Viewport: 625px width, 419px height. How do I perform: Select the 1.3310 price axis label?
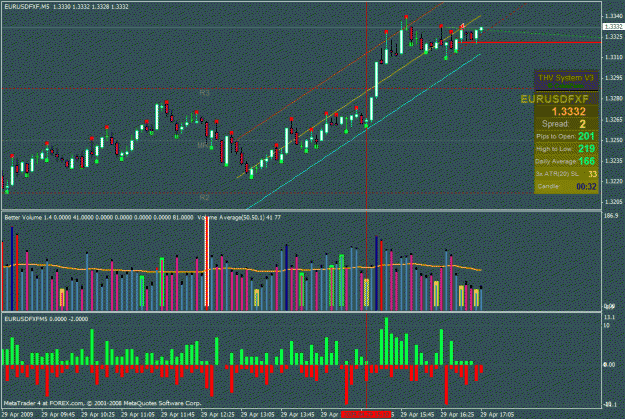(613, 57)
